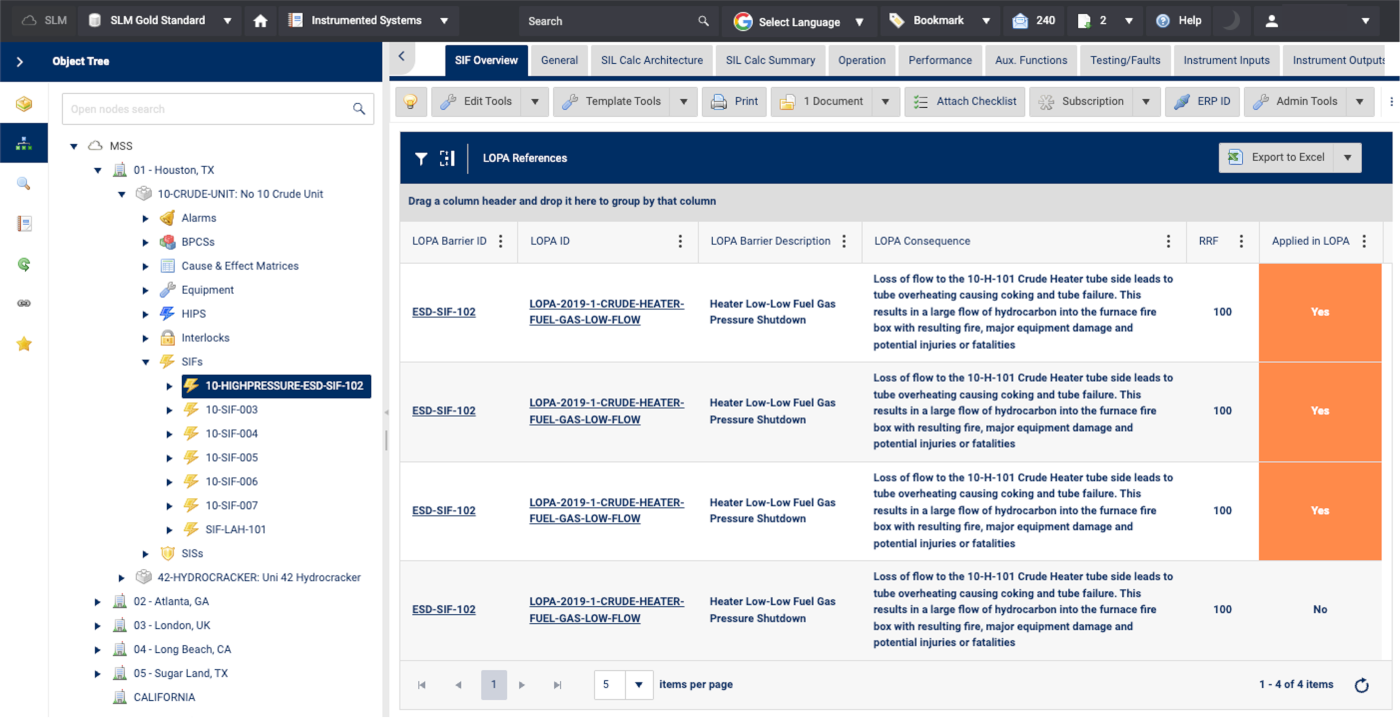The width and height of the screenshot is (1400, 718).
Task: Click the magnifier search icon in left sidebar
Action: (24, 184)
